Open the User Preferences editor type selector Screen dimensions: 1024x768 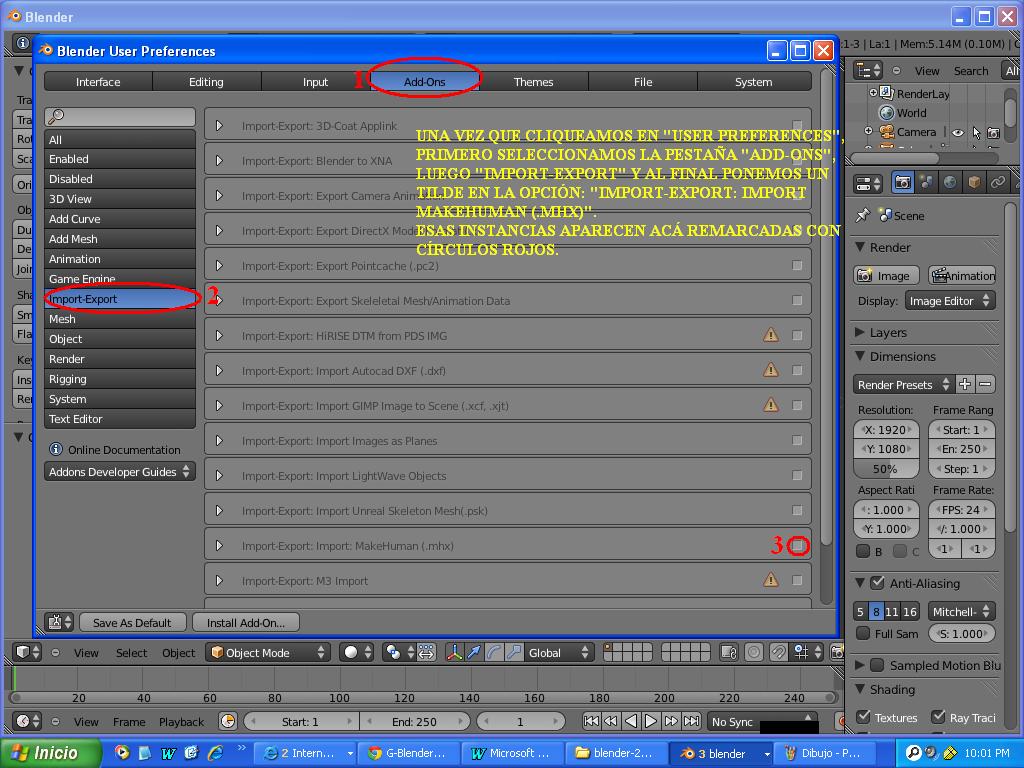pyautogui.click(x=59, y=622)
